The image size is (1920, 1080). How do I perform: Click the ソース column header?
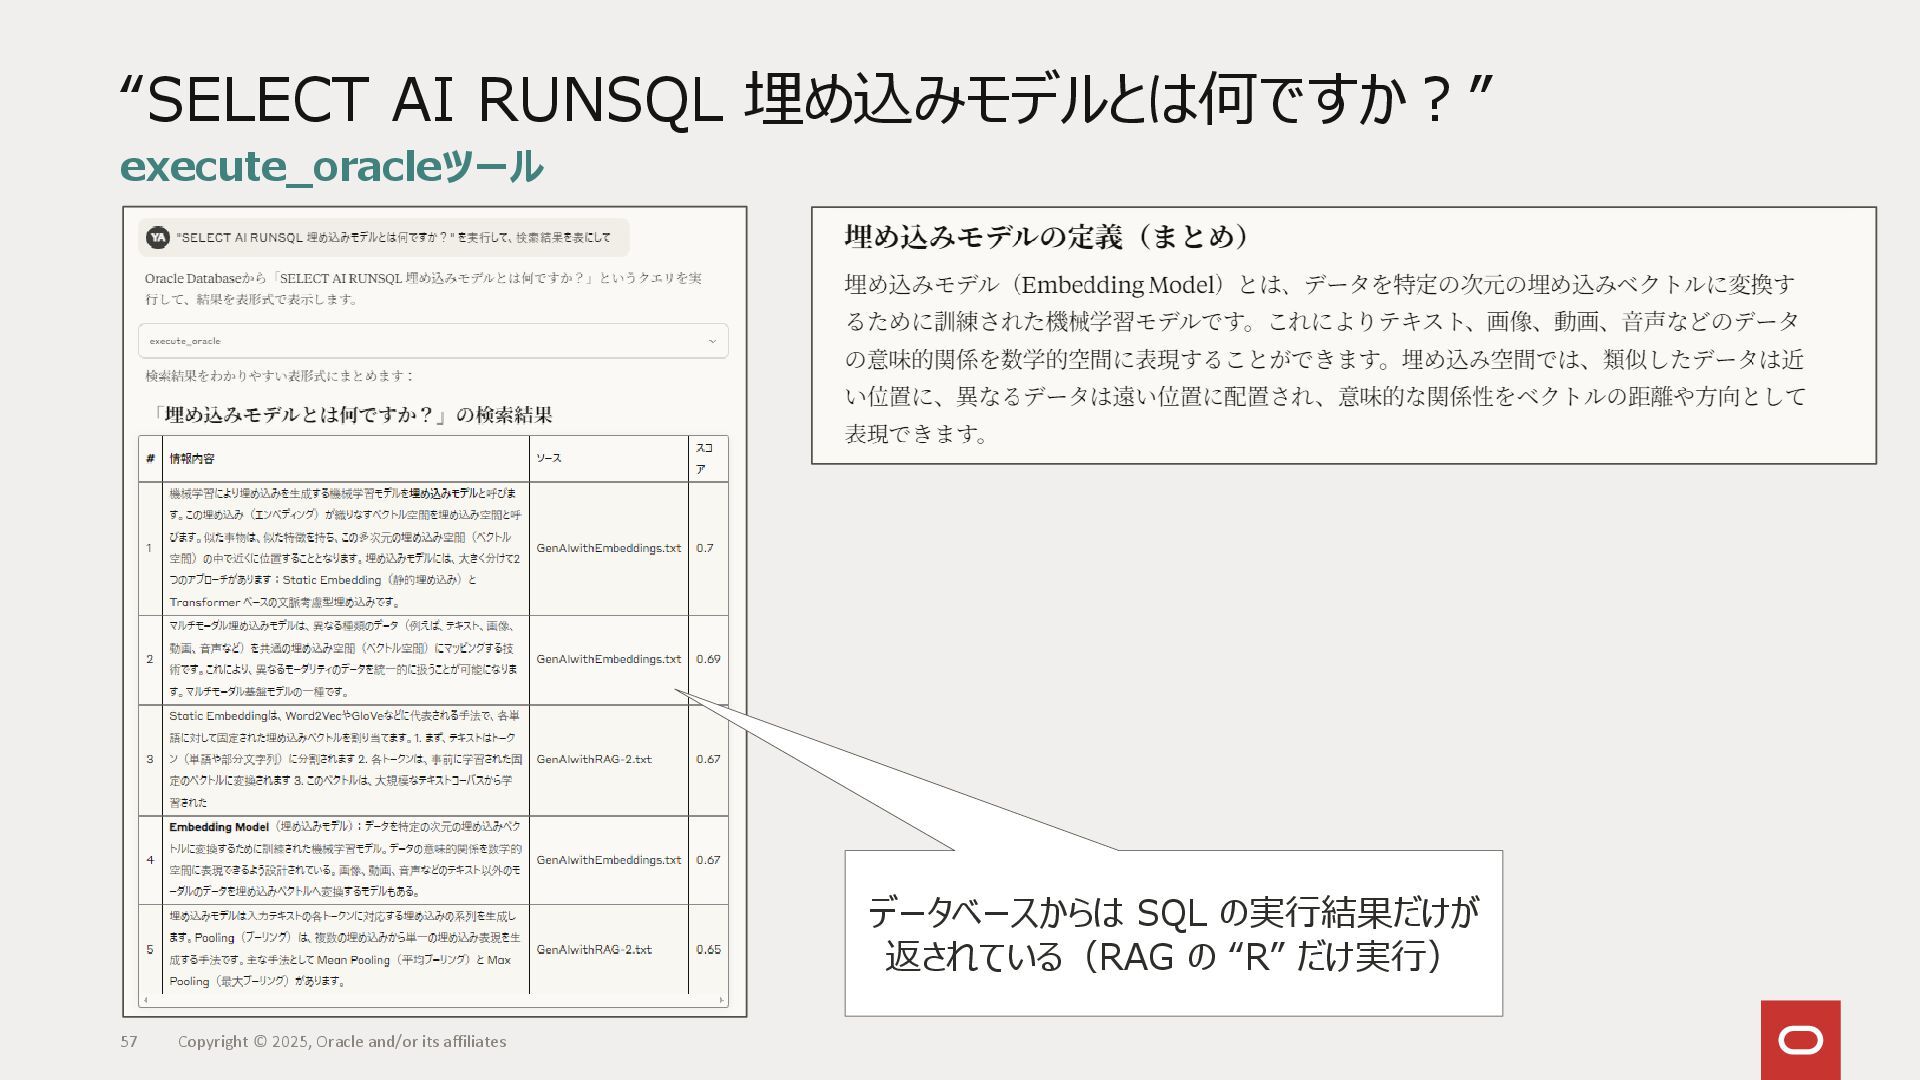click(548, 458)
